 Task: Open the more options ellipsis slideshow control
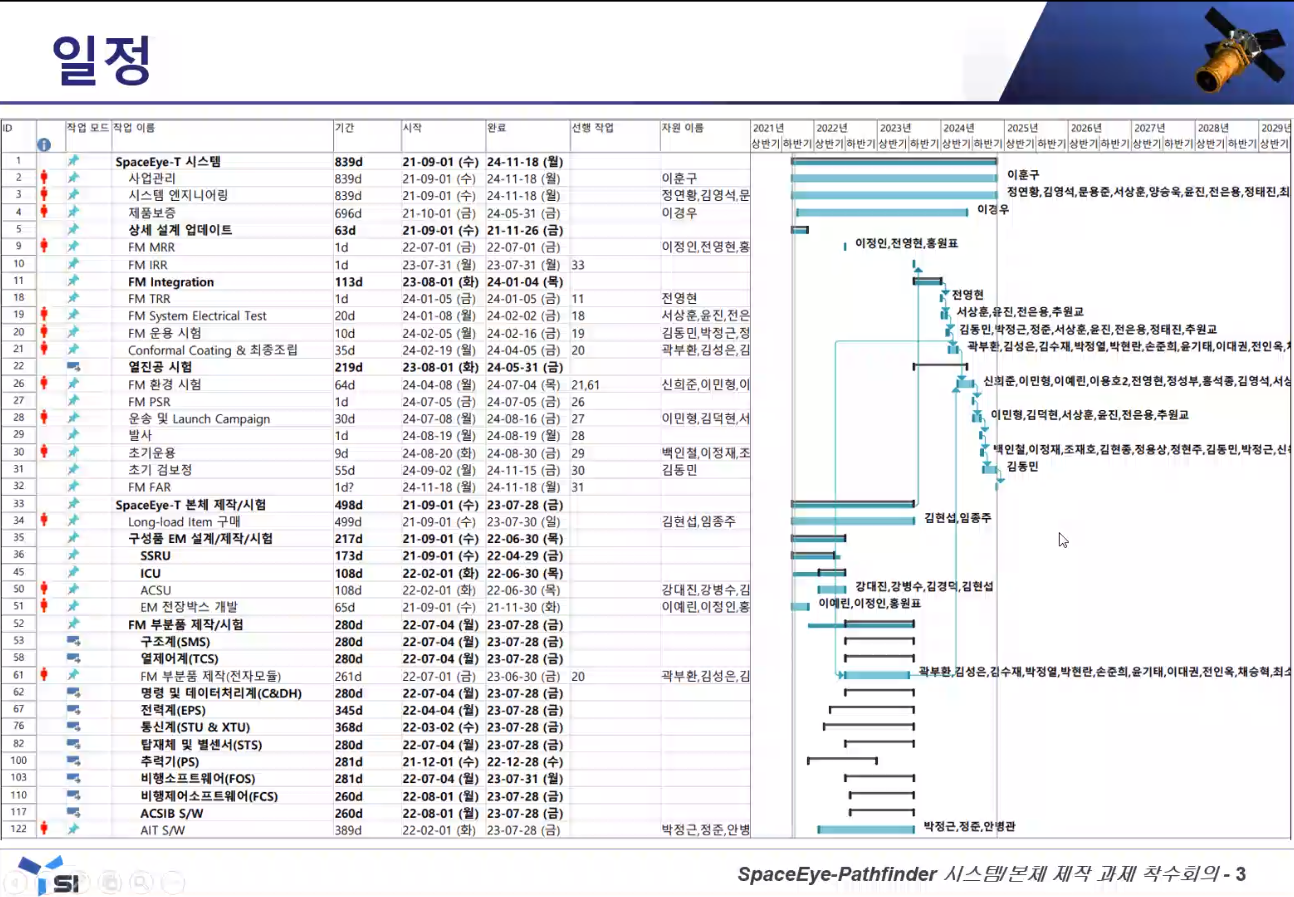coord(174,882)
